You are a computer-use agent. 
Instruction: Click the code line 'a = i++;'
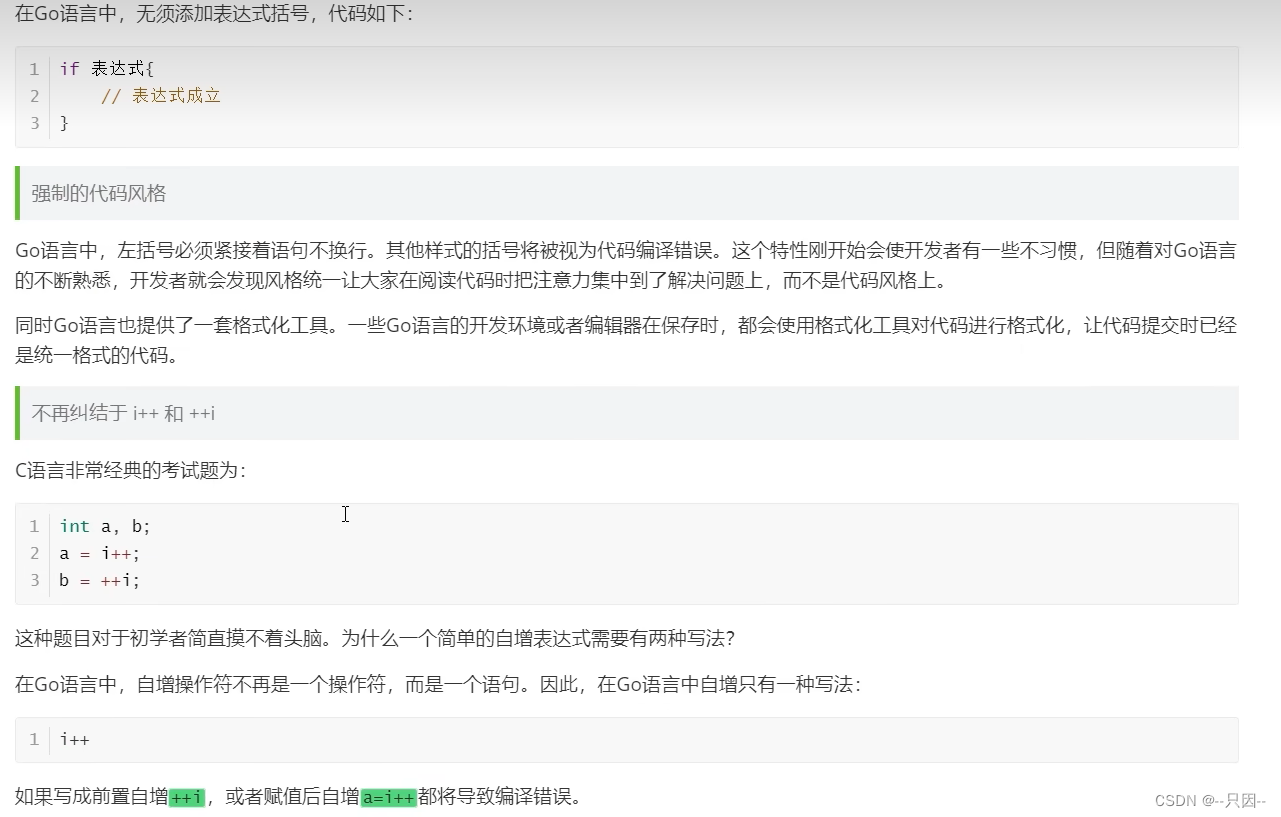pyautogui.click(x=100, y=553)
